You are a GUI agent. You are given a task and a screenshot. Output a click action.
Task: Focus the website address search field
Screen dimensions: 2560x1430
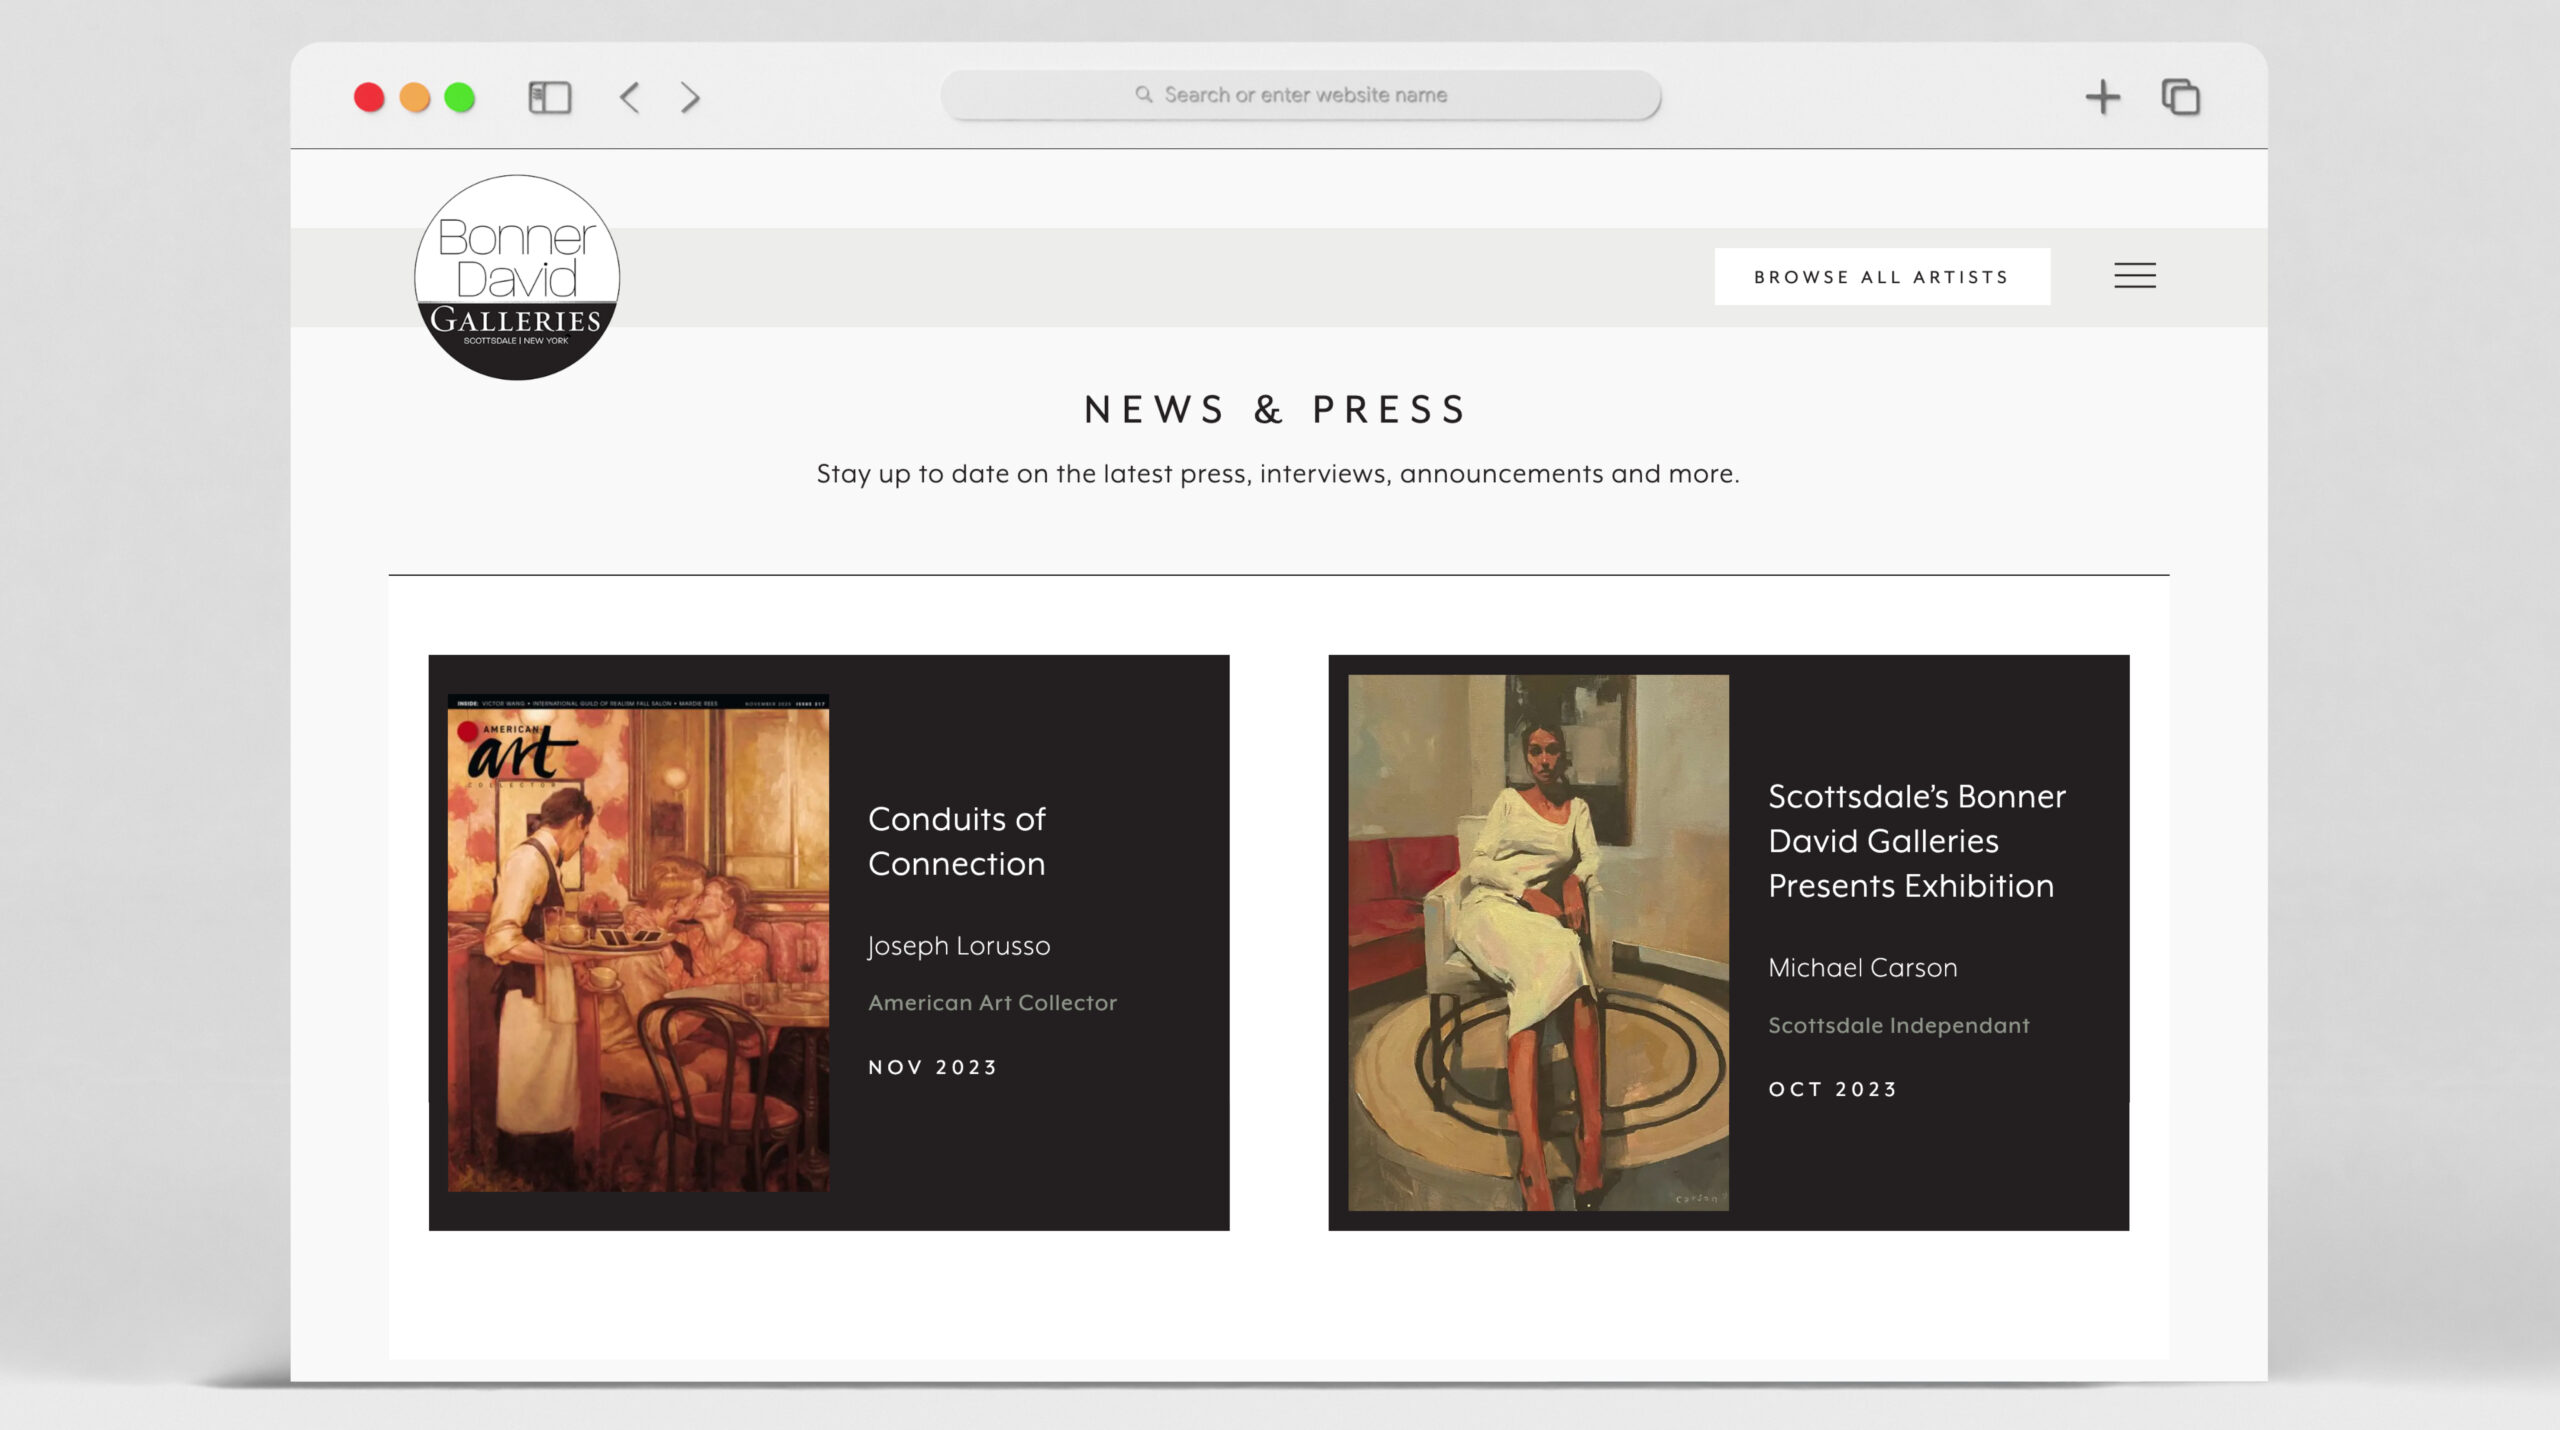1305,95
